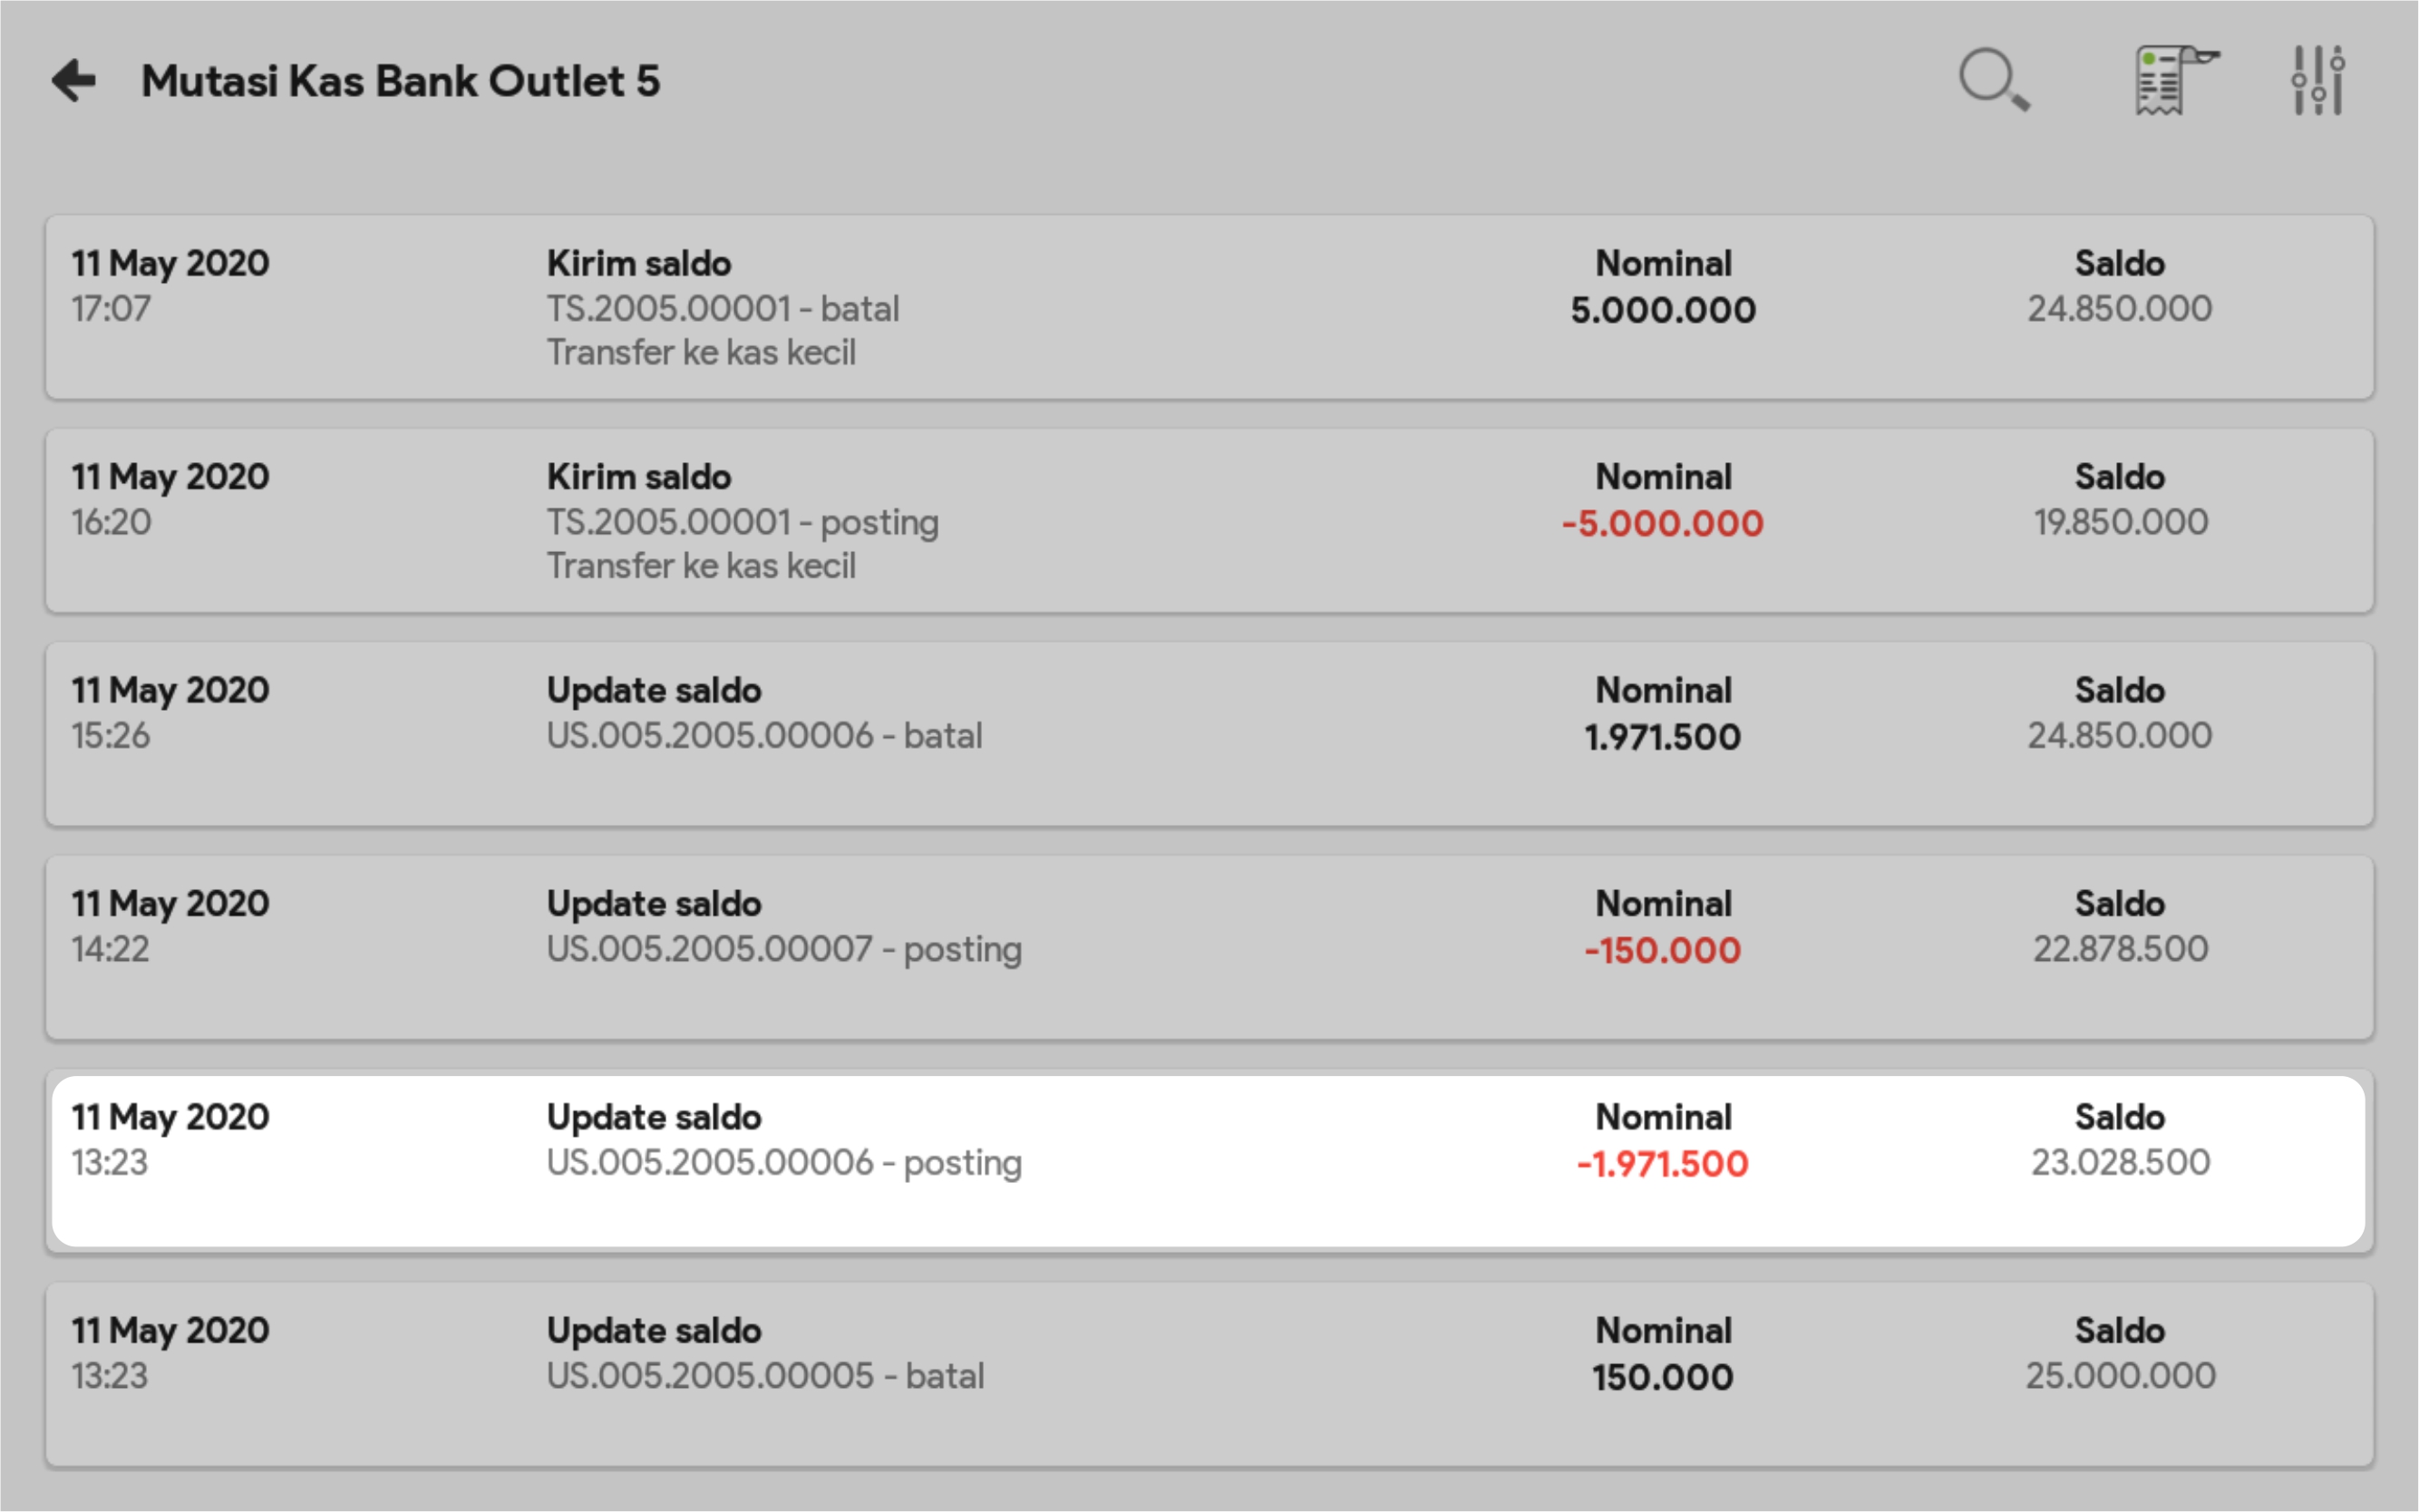Click saldo value 19.850.000

pyautogui.click(x=2120, y=522)
